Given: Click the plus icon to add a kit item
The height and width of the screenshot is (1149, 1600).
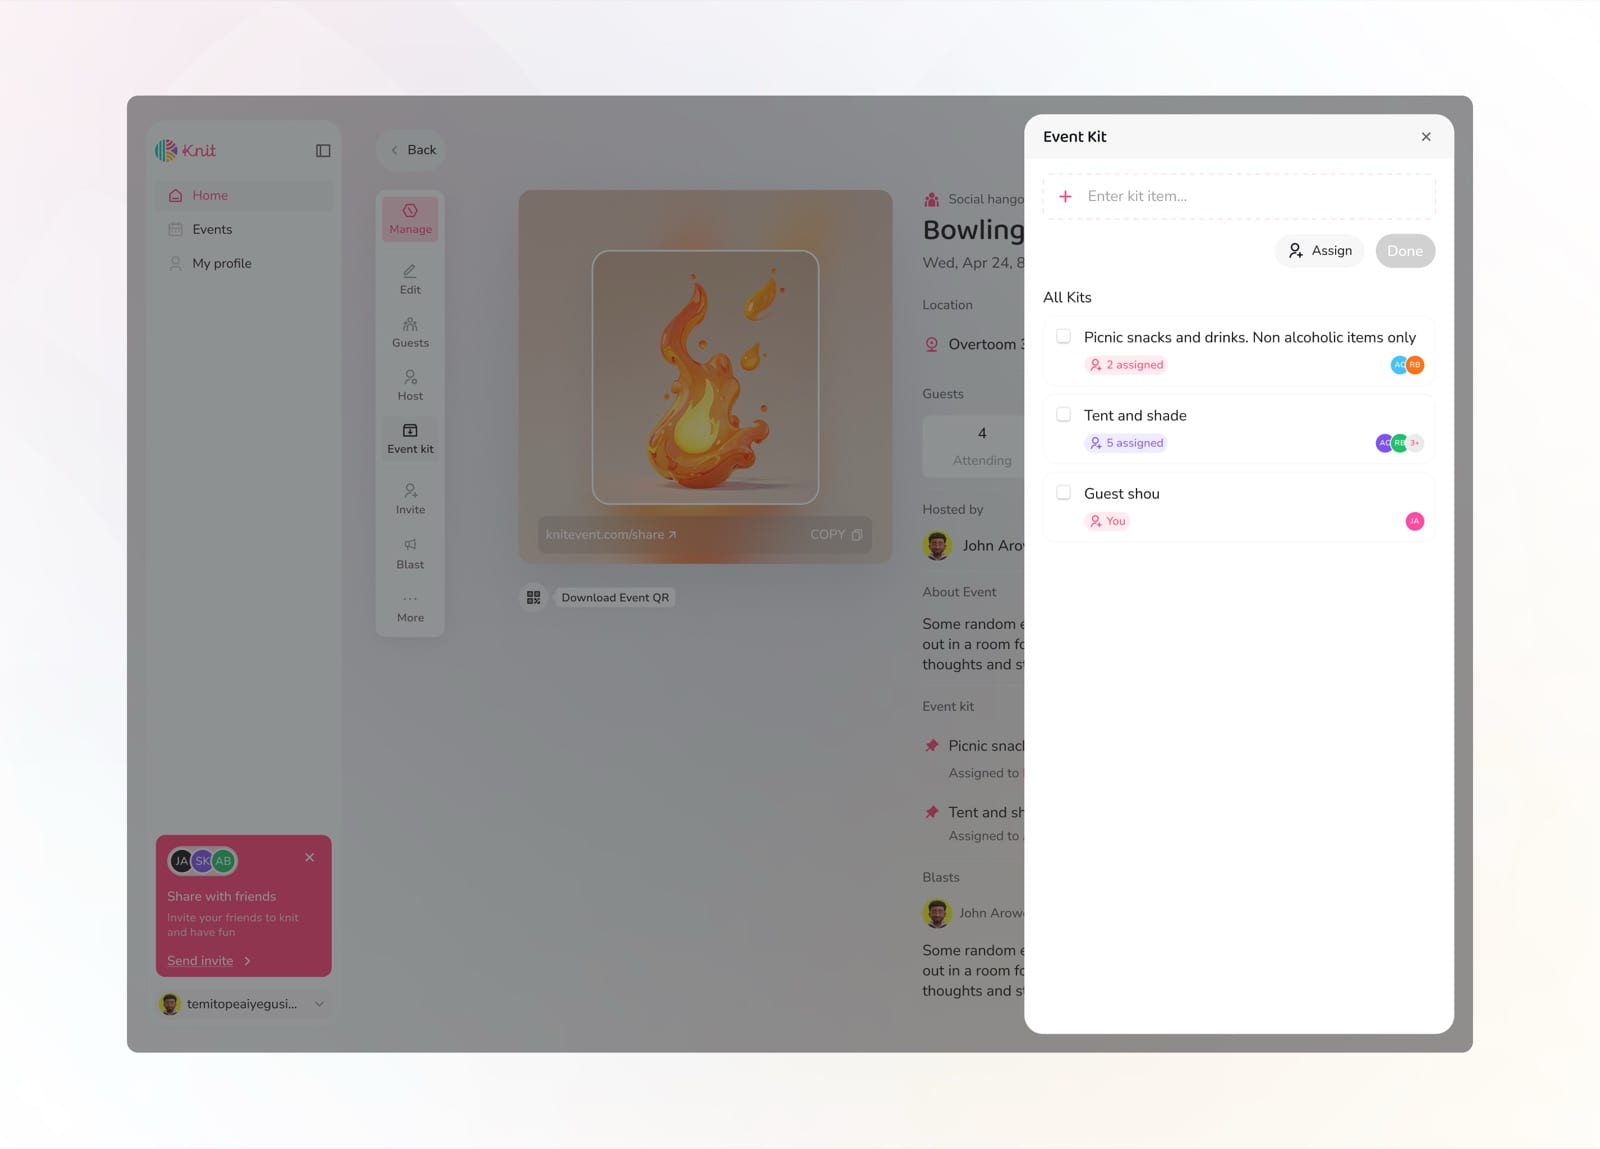Looking at the screenshot, I should click(x=1065, y=197).
